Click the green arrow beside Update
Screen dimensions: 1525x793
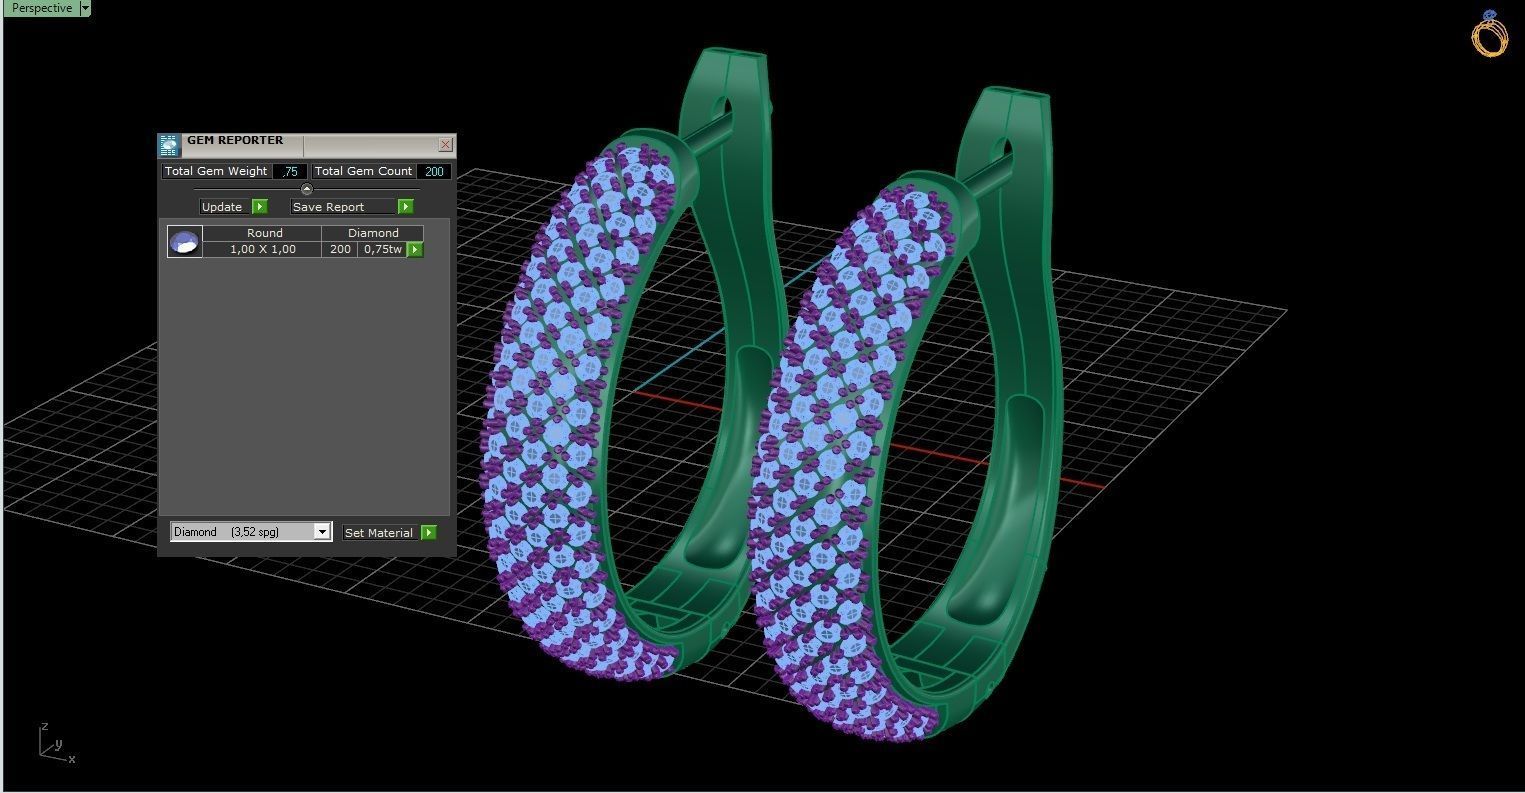[260, 207]
